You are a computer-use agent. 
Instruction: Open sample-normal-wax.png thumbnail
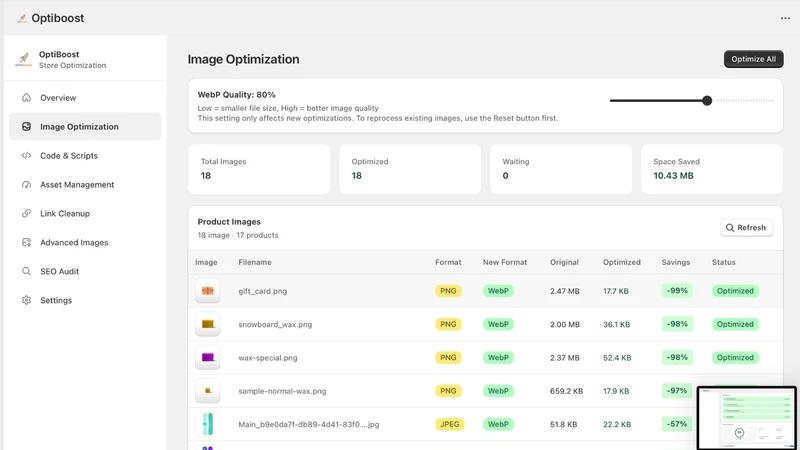coord(208,391)
